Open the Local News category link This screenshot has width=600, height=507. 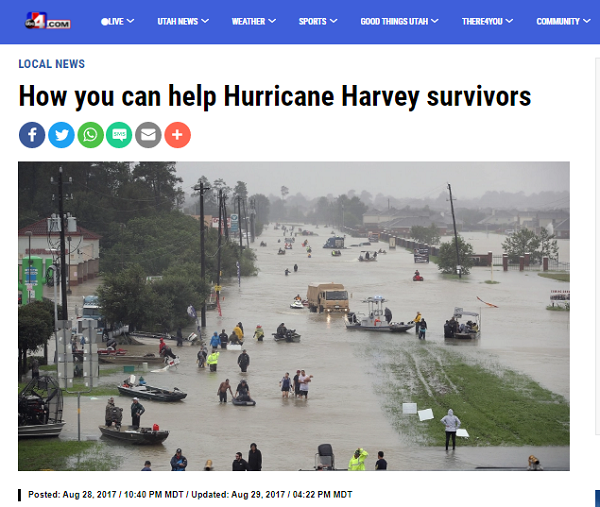coord(52,64)
